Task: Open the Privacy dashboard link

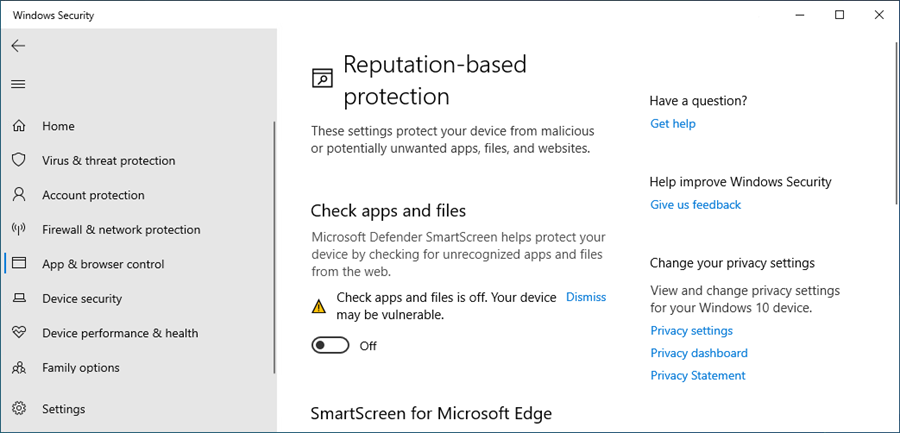Action: point(698,353)
